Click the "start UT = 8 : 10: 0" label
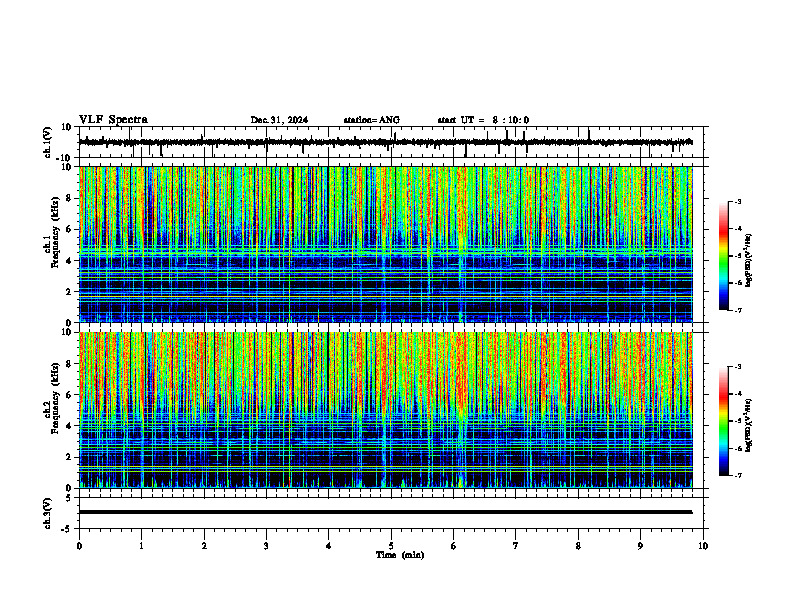The image size is (792, 612). [483, 120]
